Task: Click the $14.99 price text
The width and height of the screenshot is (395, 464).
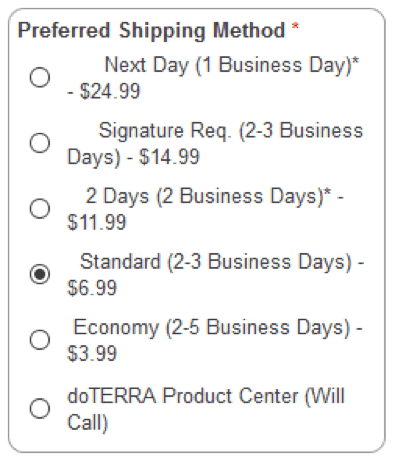Action: [169, 157]
